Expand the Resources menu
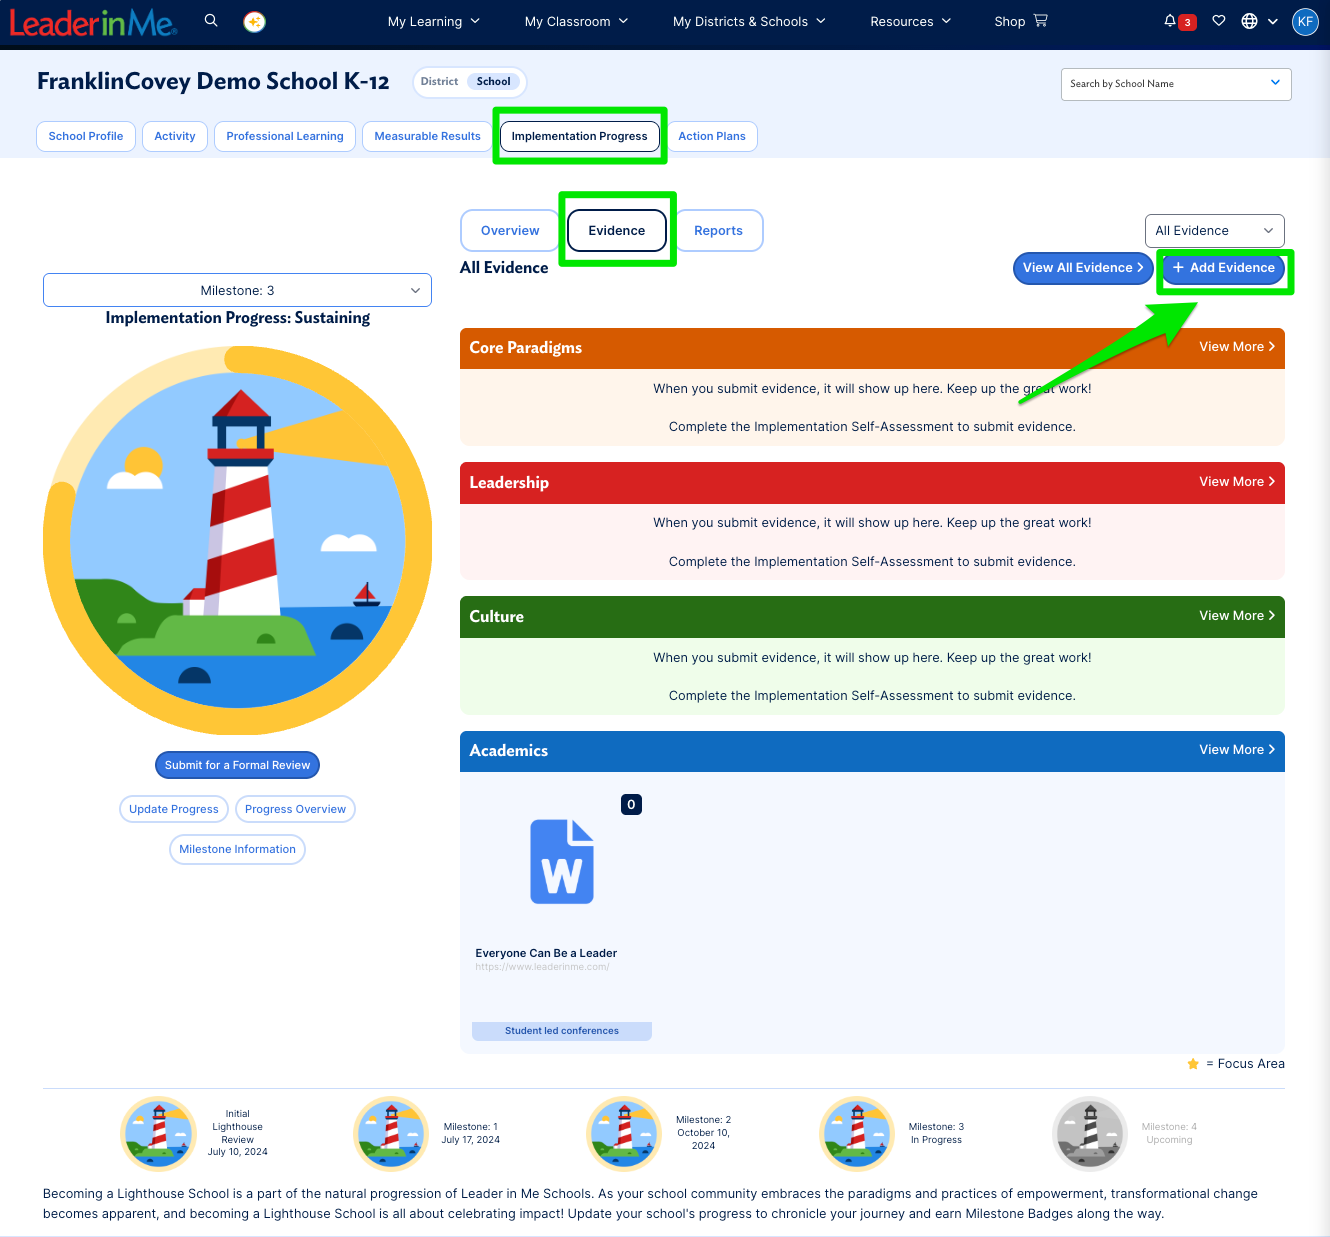This screenshot has width=1330, height=1237. coord(910,21)
